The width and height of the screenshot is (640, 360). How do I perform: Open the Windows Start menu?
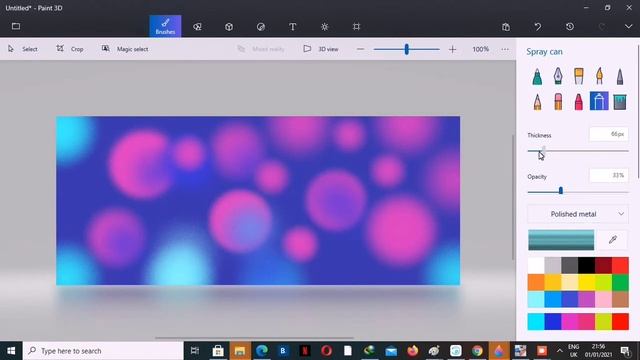click(x=11, y=351)
